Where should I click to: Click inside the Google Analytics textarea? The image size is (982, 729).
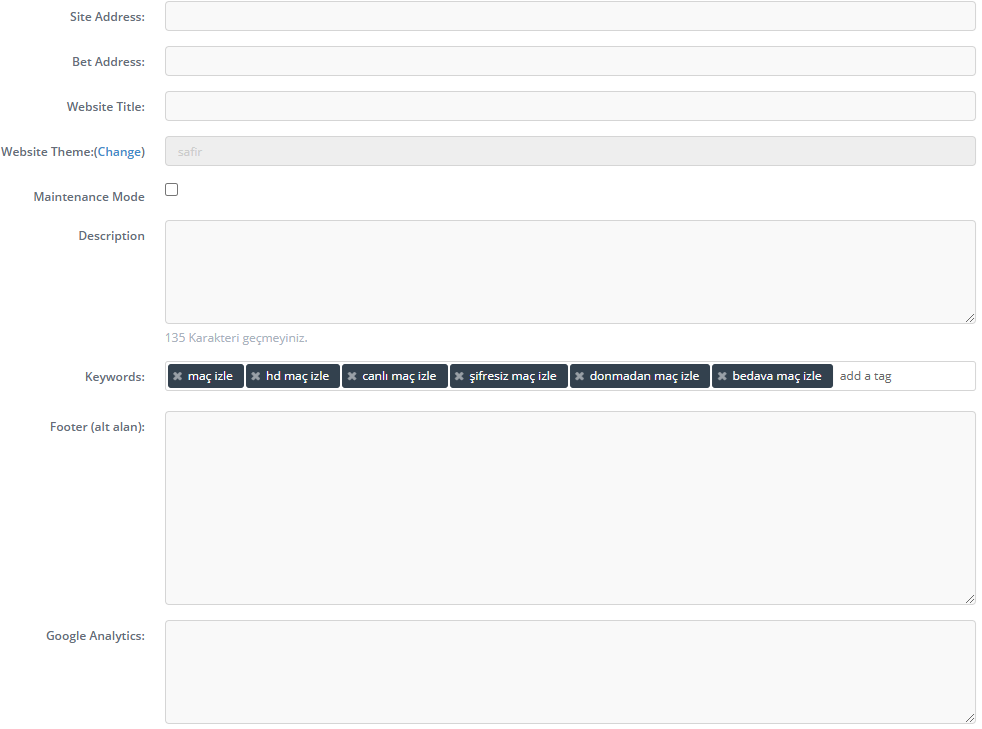coord(570,672)
